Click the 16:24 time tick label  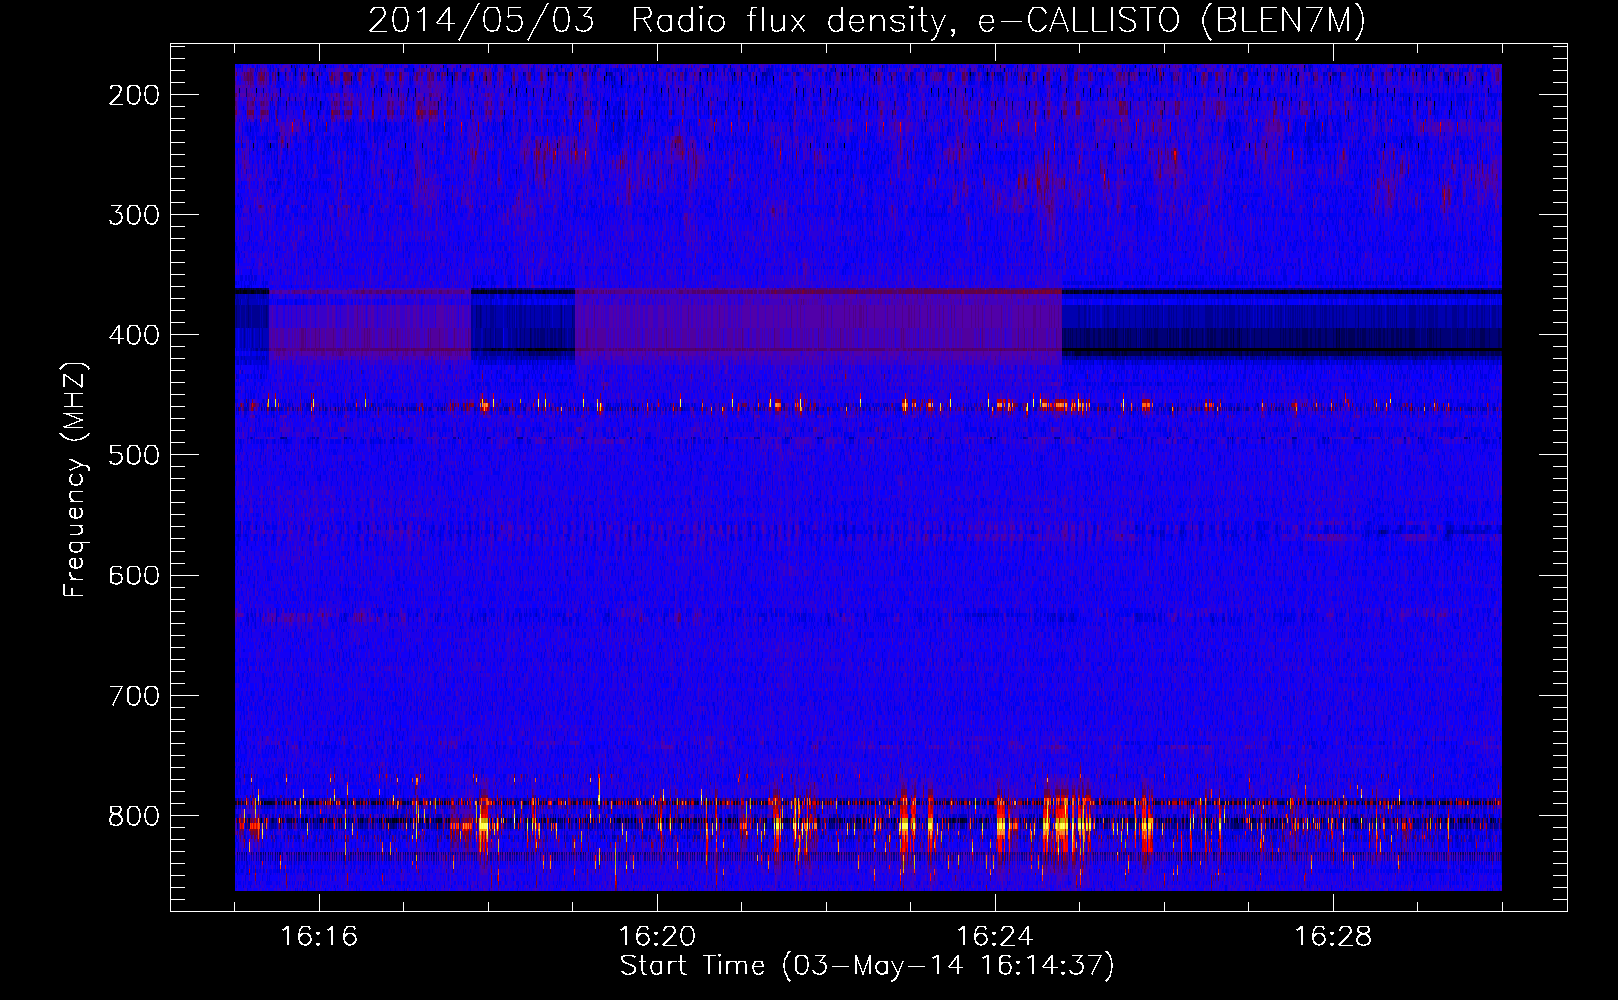[995, 937]
